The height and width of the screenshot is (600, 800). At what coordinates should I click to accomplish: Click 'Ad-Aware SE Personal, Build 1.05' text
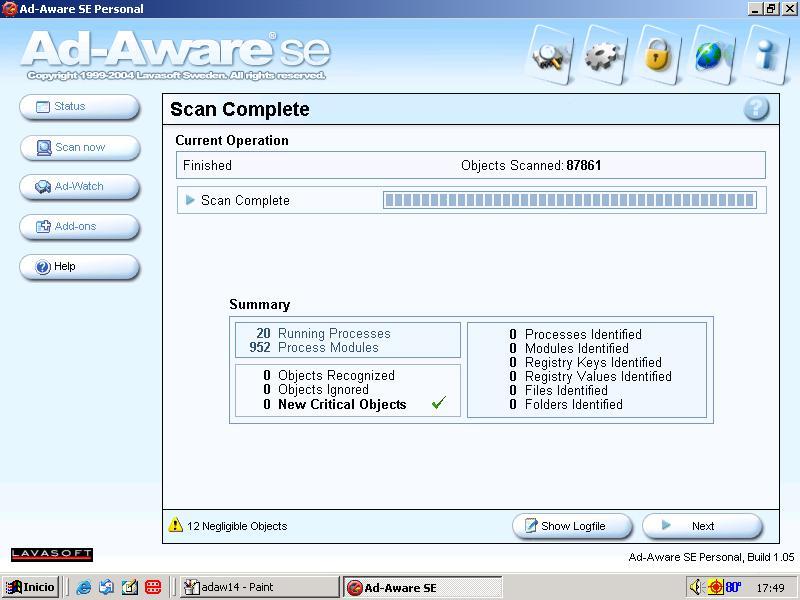click(x=711, y=557)
